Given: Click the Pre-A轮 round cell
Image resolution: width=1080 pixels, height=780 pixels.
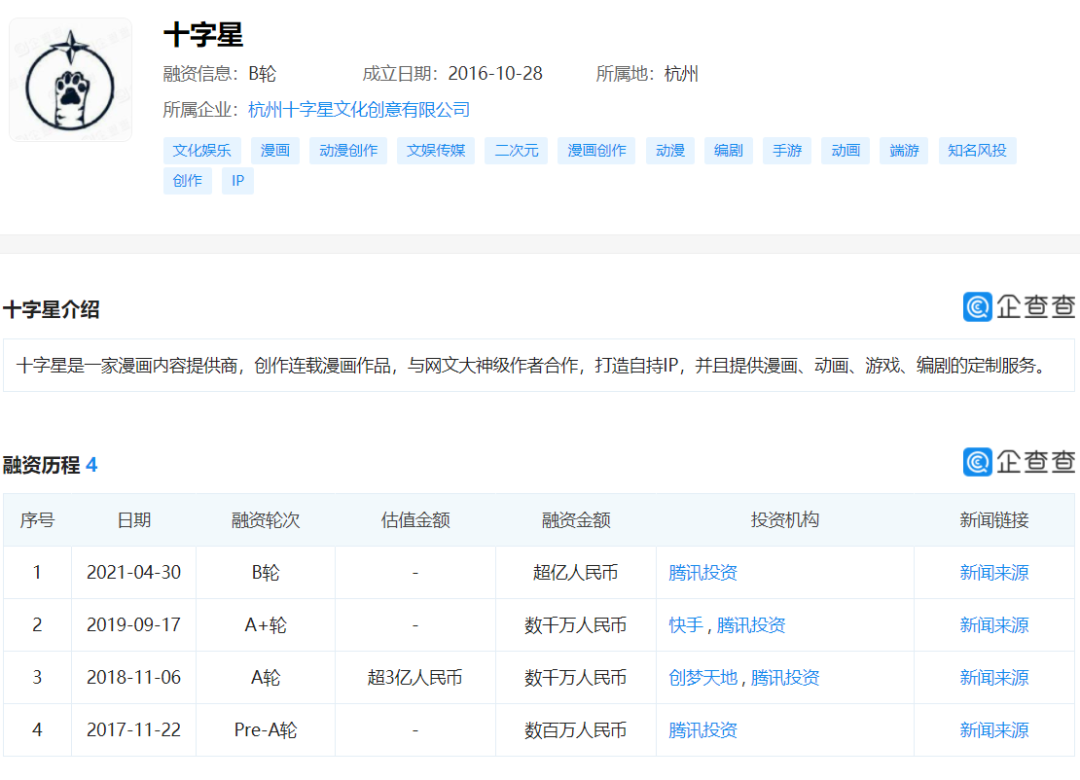Looking at the screenshot, I should (266, 730).
